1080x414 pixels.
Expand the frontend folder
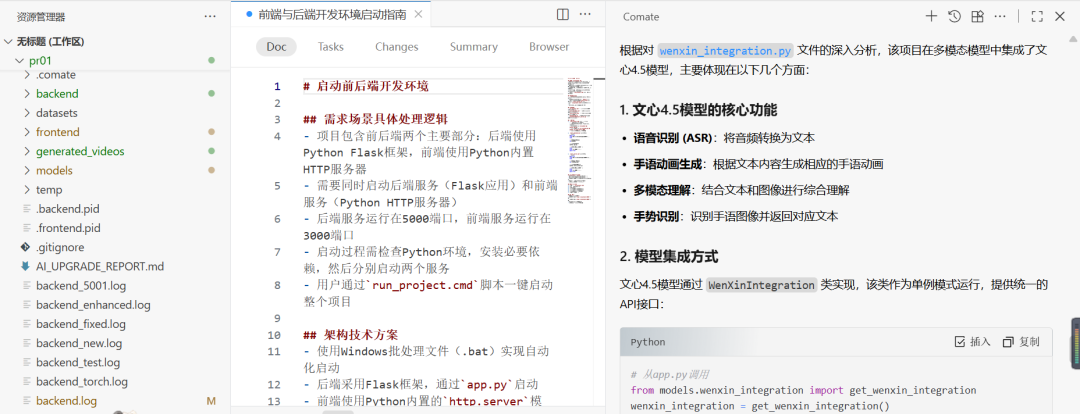pos(27,132)
